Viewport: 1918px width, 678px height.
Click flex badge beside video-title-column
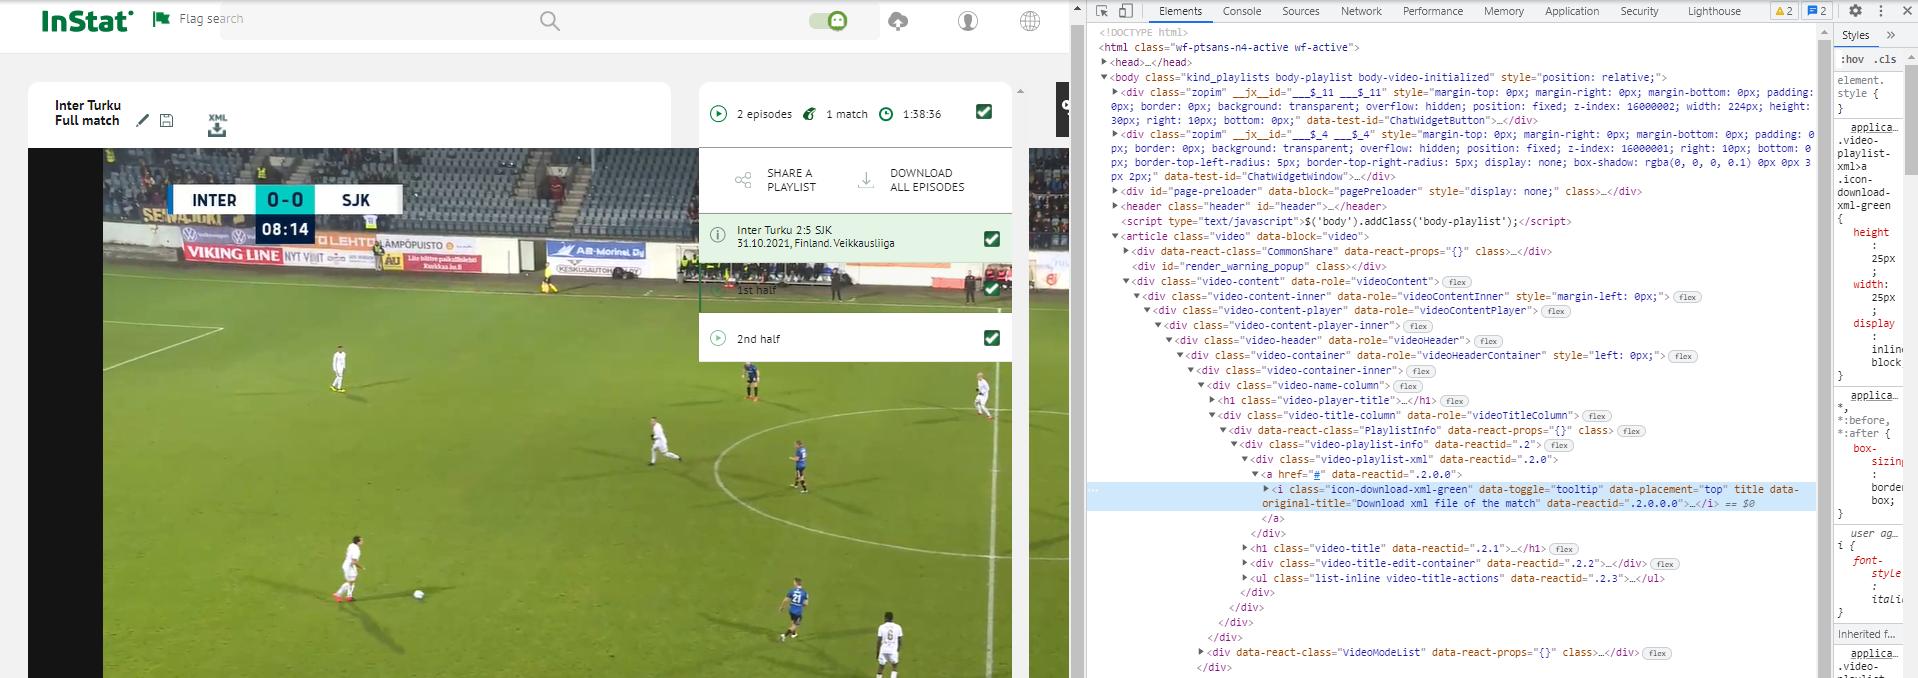(1596, 416)
